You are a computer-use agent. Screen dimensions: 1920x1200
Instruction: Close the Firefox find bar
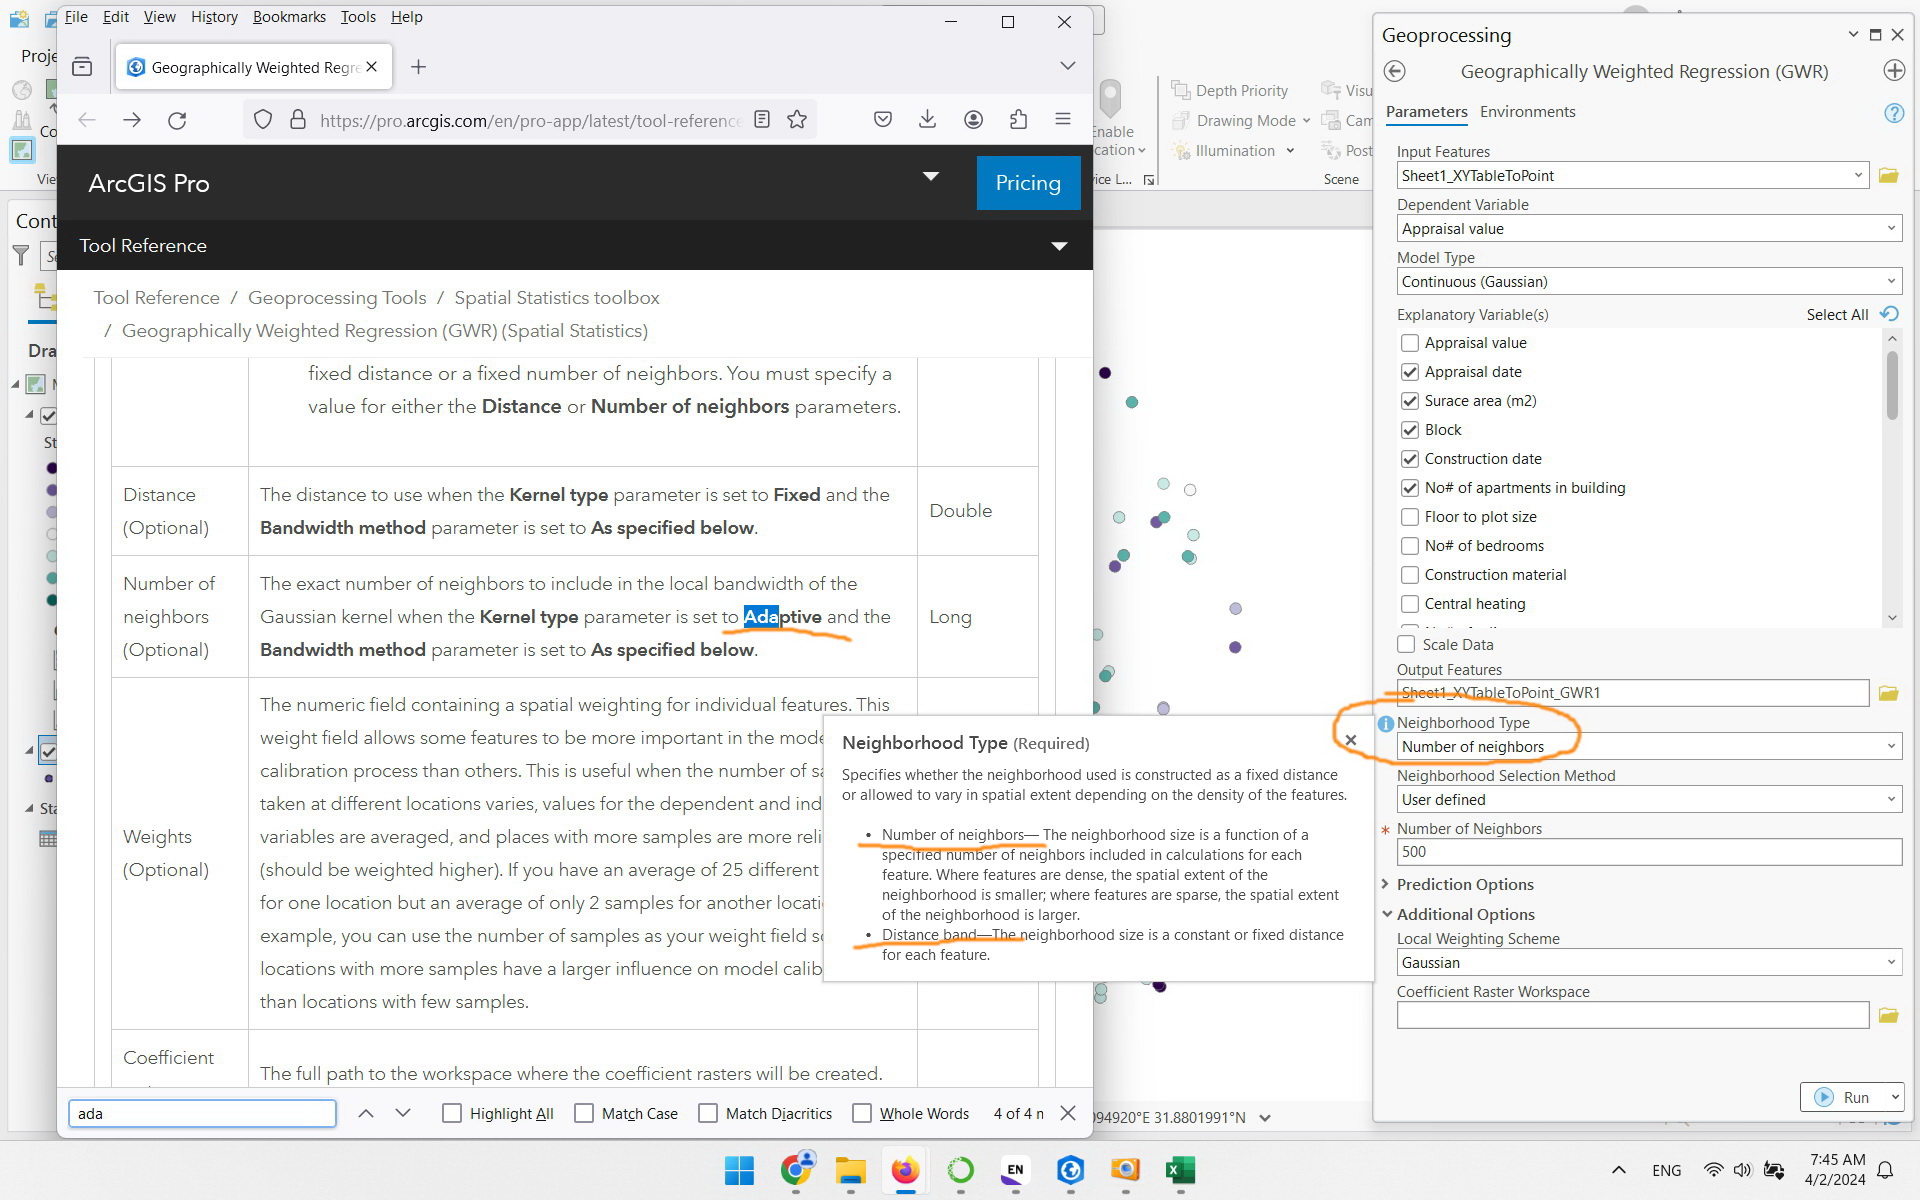point(1068,1113)
